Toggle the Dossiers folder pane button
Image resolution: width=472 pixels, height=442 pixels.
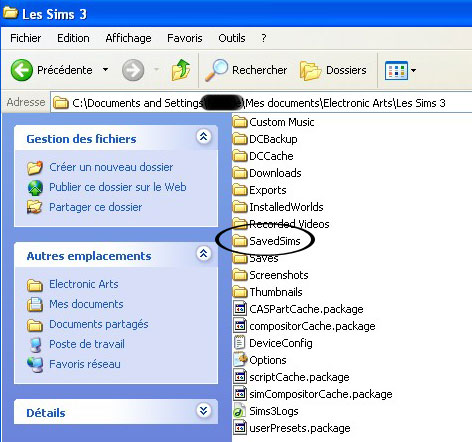coord(333,70)
